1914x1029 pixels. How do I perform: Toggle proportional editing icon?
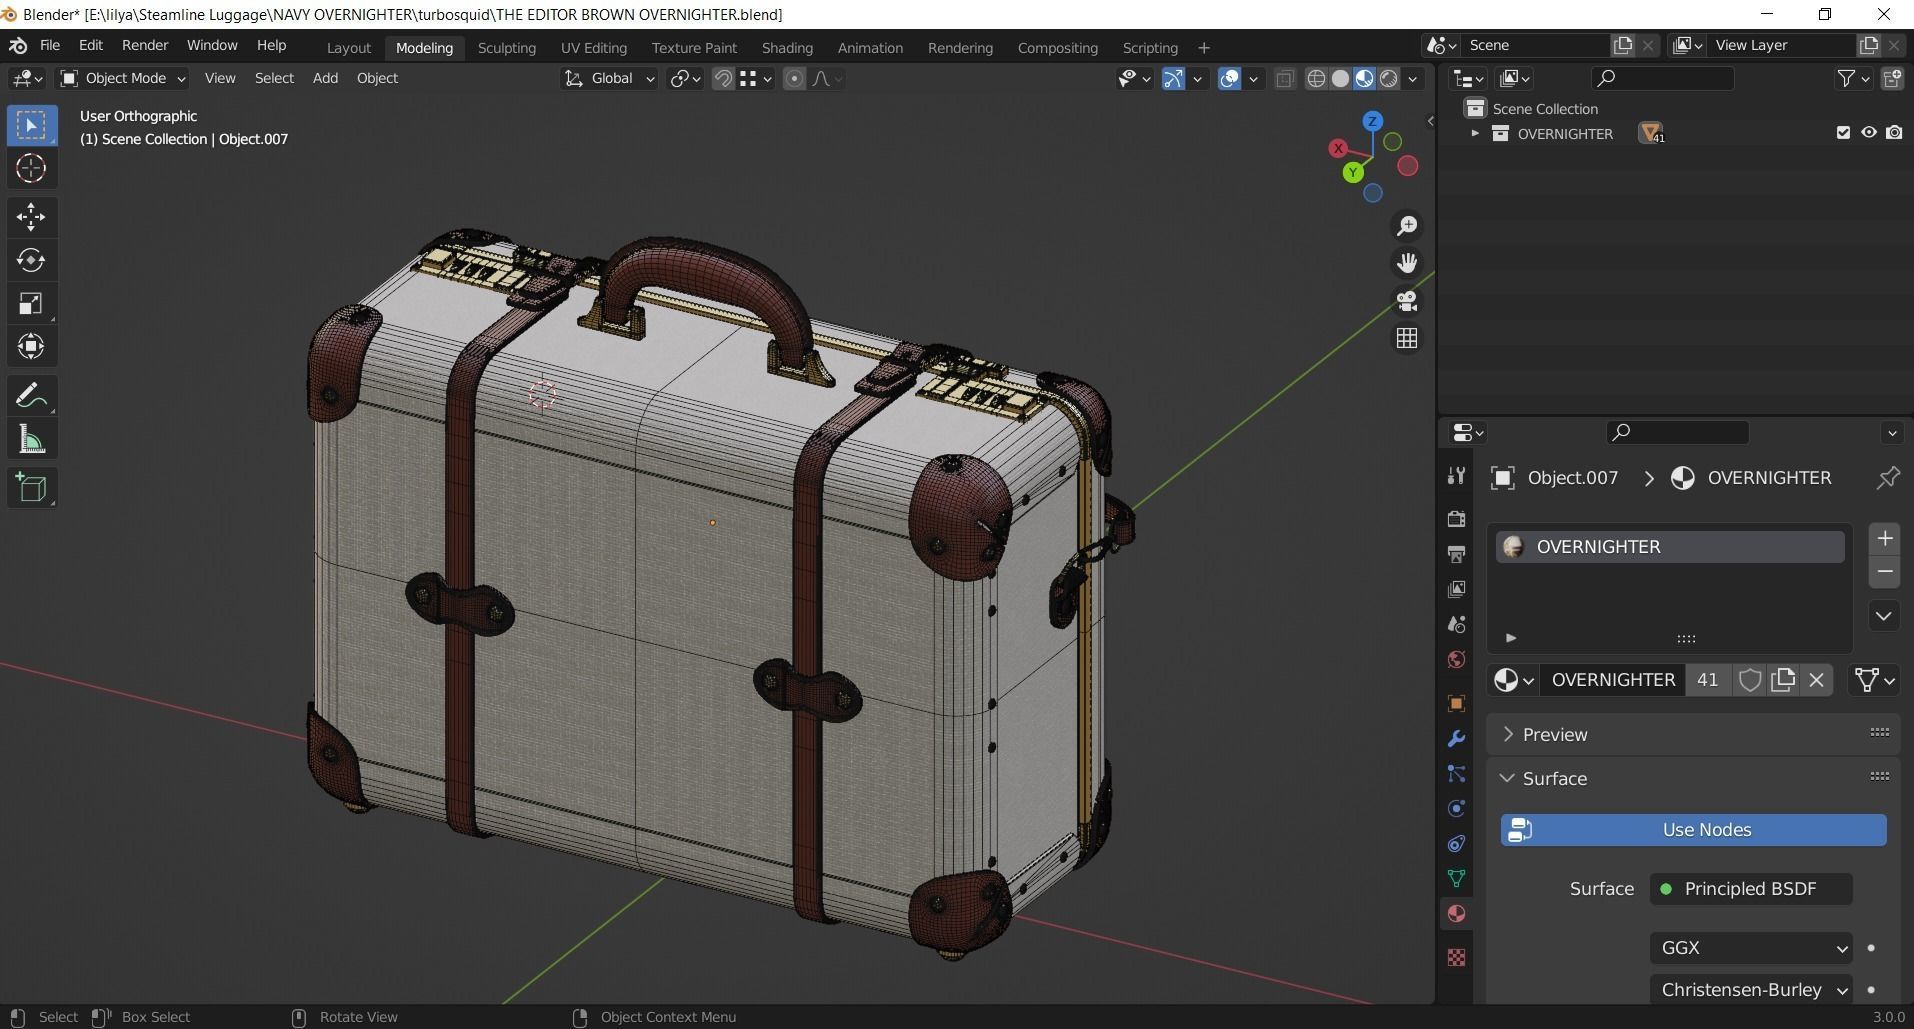click(794, 78)
